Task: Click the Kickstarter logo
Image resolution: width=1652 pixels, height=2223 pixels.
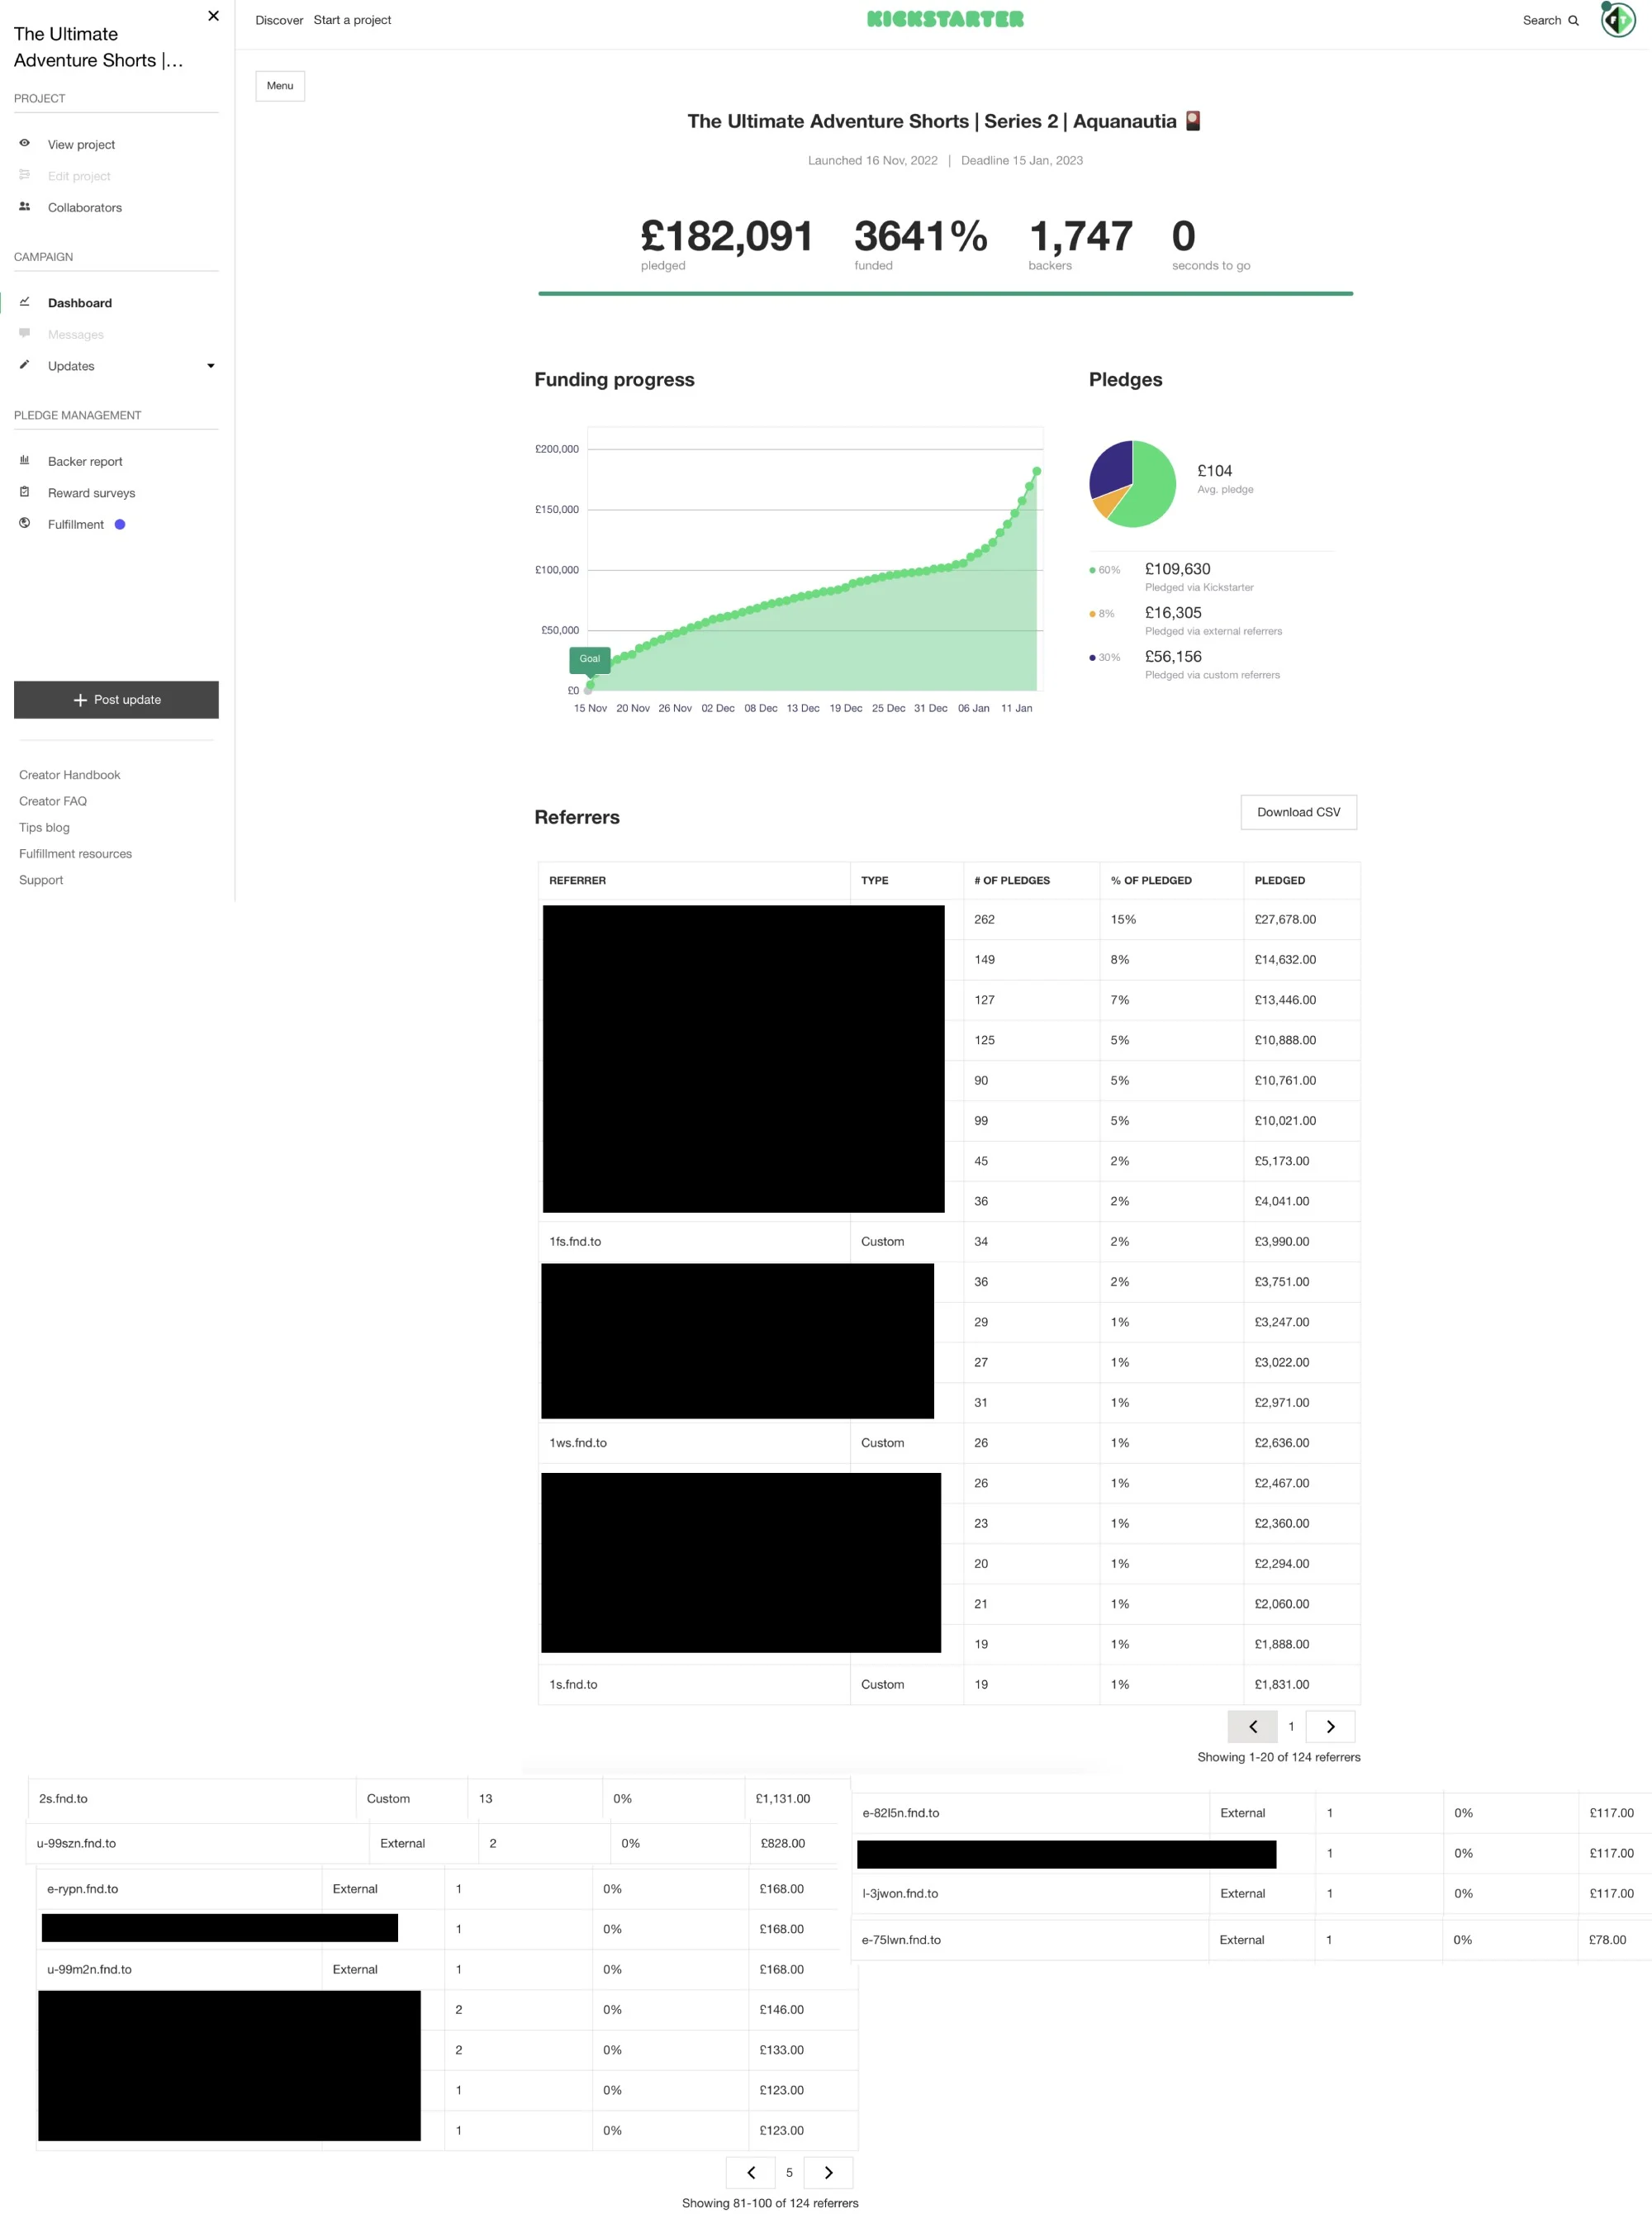Action: pos(945,19)
